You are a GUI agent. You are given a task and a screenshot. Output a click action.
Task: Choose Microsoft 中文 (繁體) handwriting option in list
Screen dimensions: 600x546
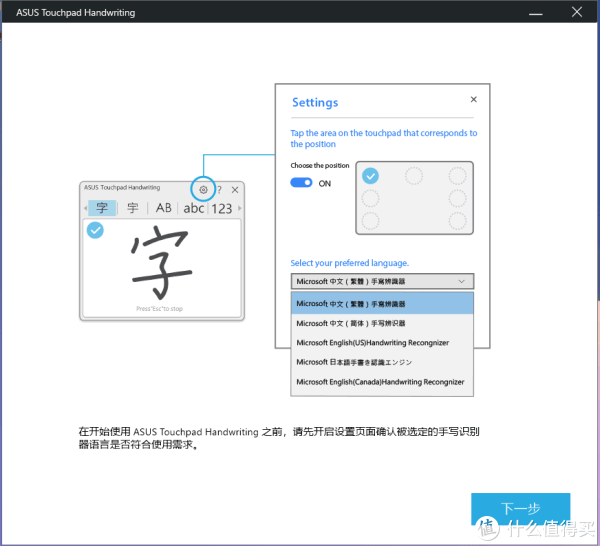pos(382,303)
